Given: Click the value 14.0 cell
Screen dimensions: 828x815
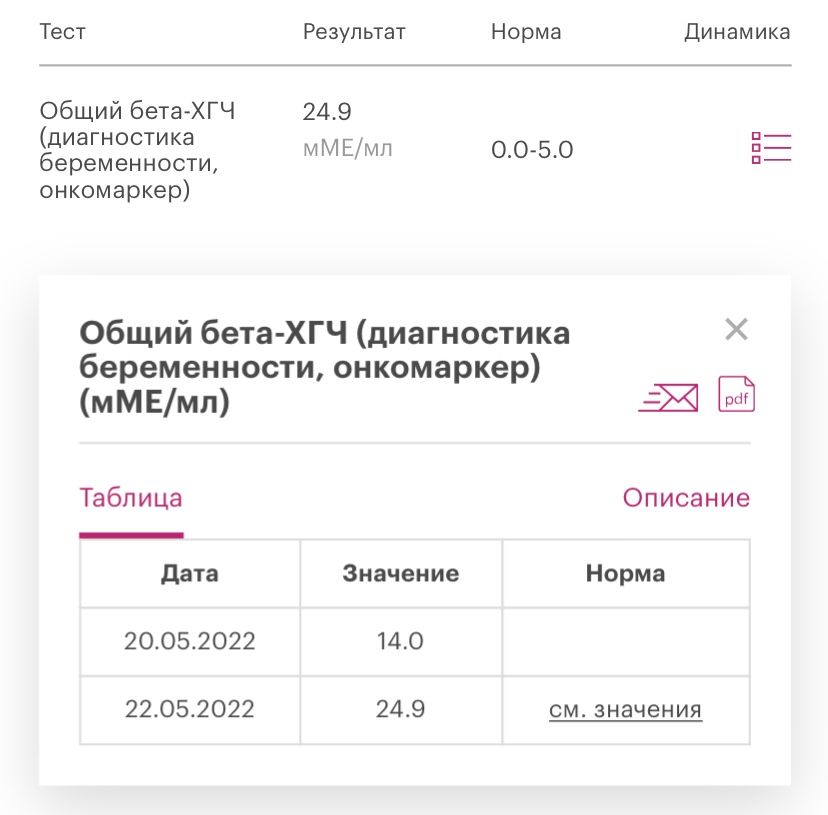Looking at the screenshot, I should pos(400,641).
